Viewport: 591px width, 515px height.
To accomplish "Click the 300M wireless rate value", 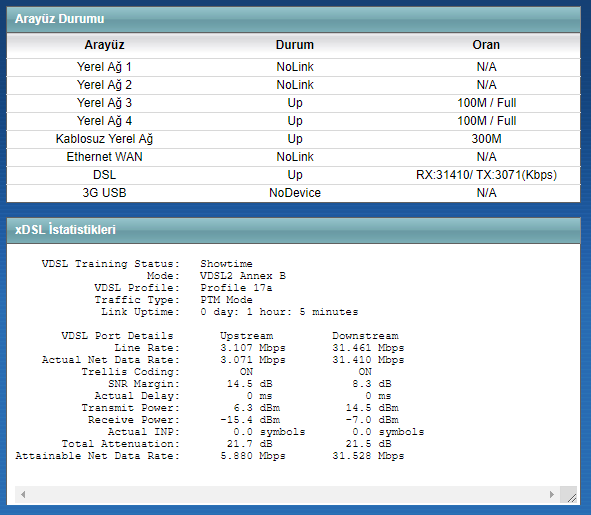I will tap(486, 139).
